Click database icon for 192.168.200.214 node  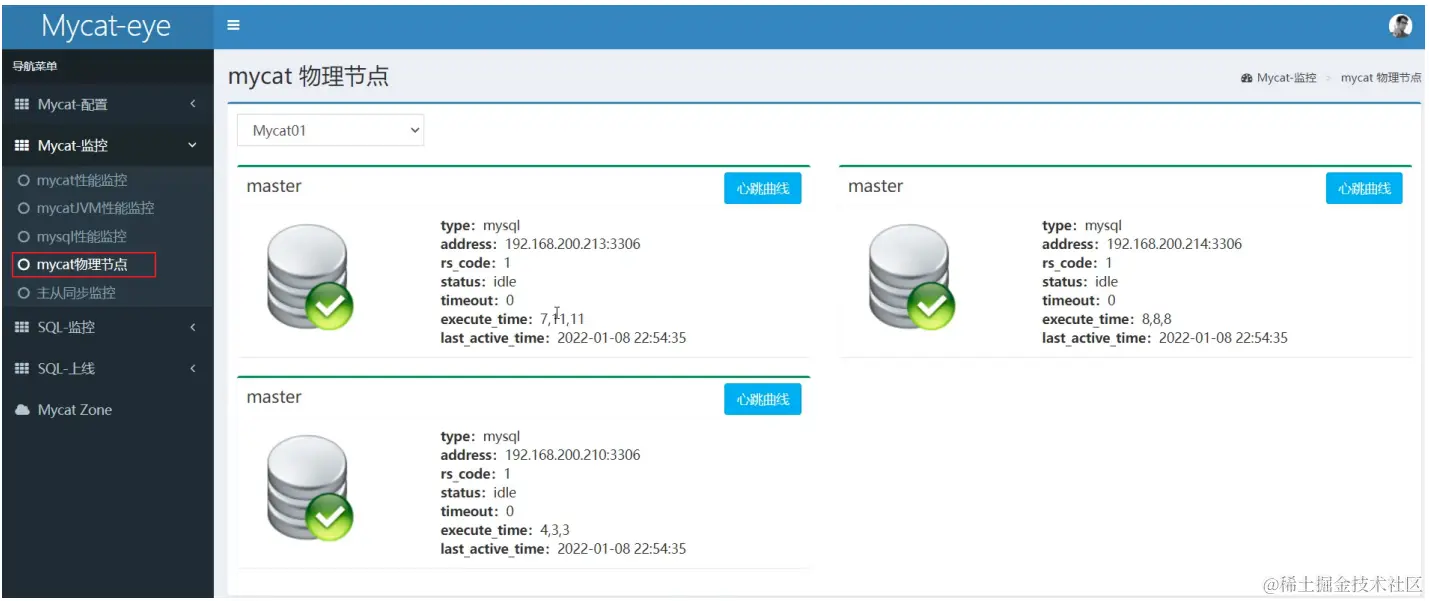point(911,277)
